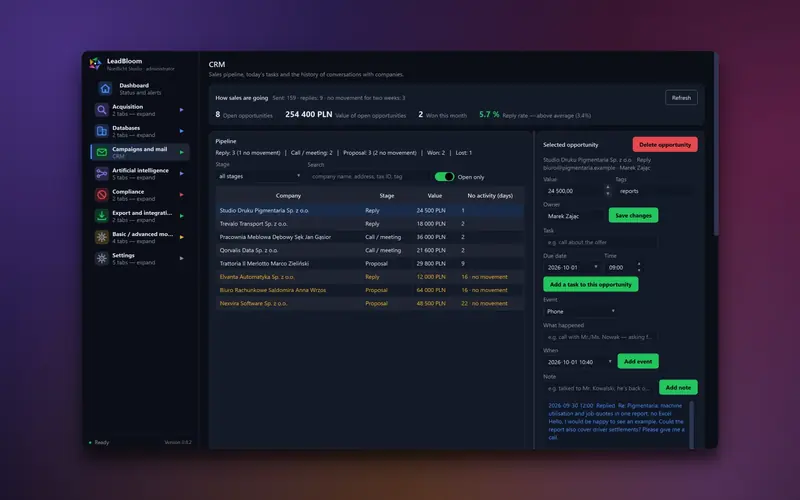
Task: Click the Basic / advanced mode icon
Action: 102,237
